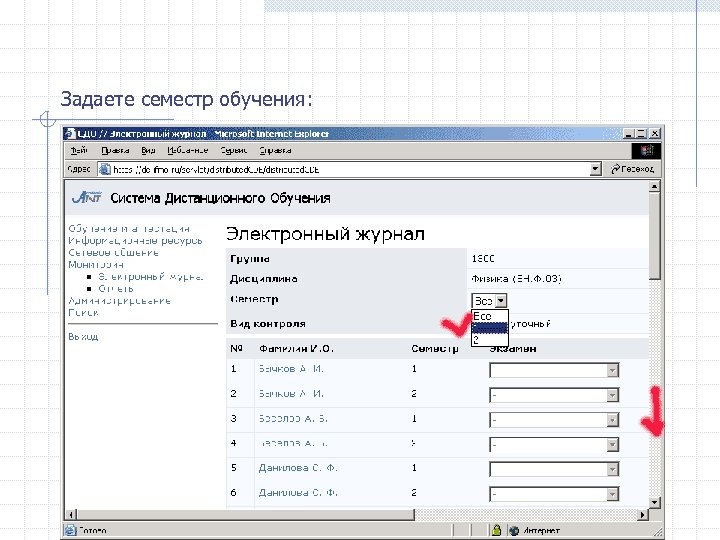Image resolution: width=720 pixels, height=540 pixels.
Task: Open Мониторинг sidebar link
Action: click(x=96, y=264)
